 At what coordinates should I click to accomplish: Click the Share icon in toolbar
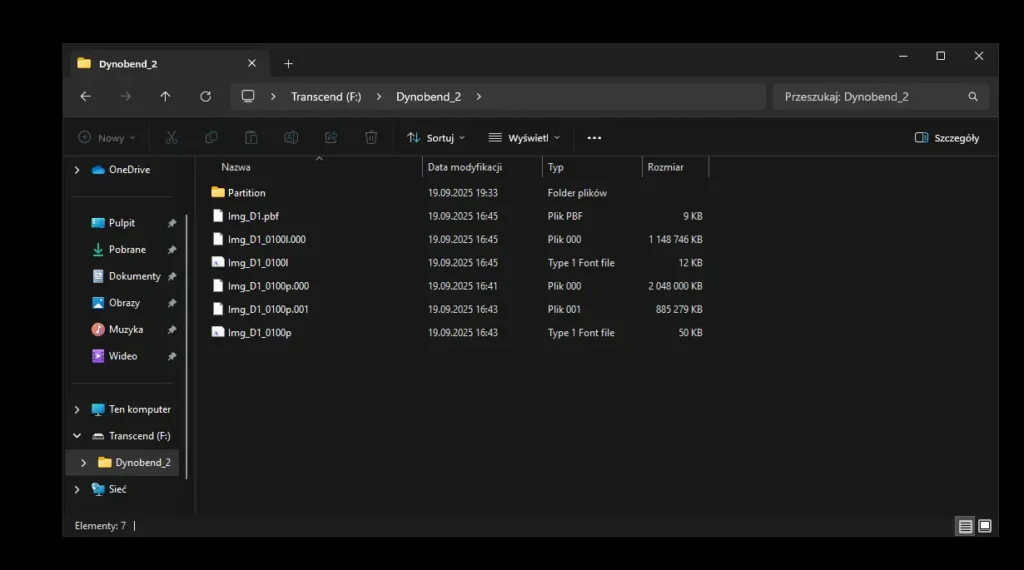pos(331,138)
